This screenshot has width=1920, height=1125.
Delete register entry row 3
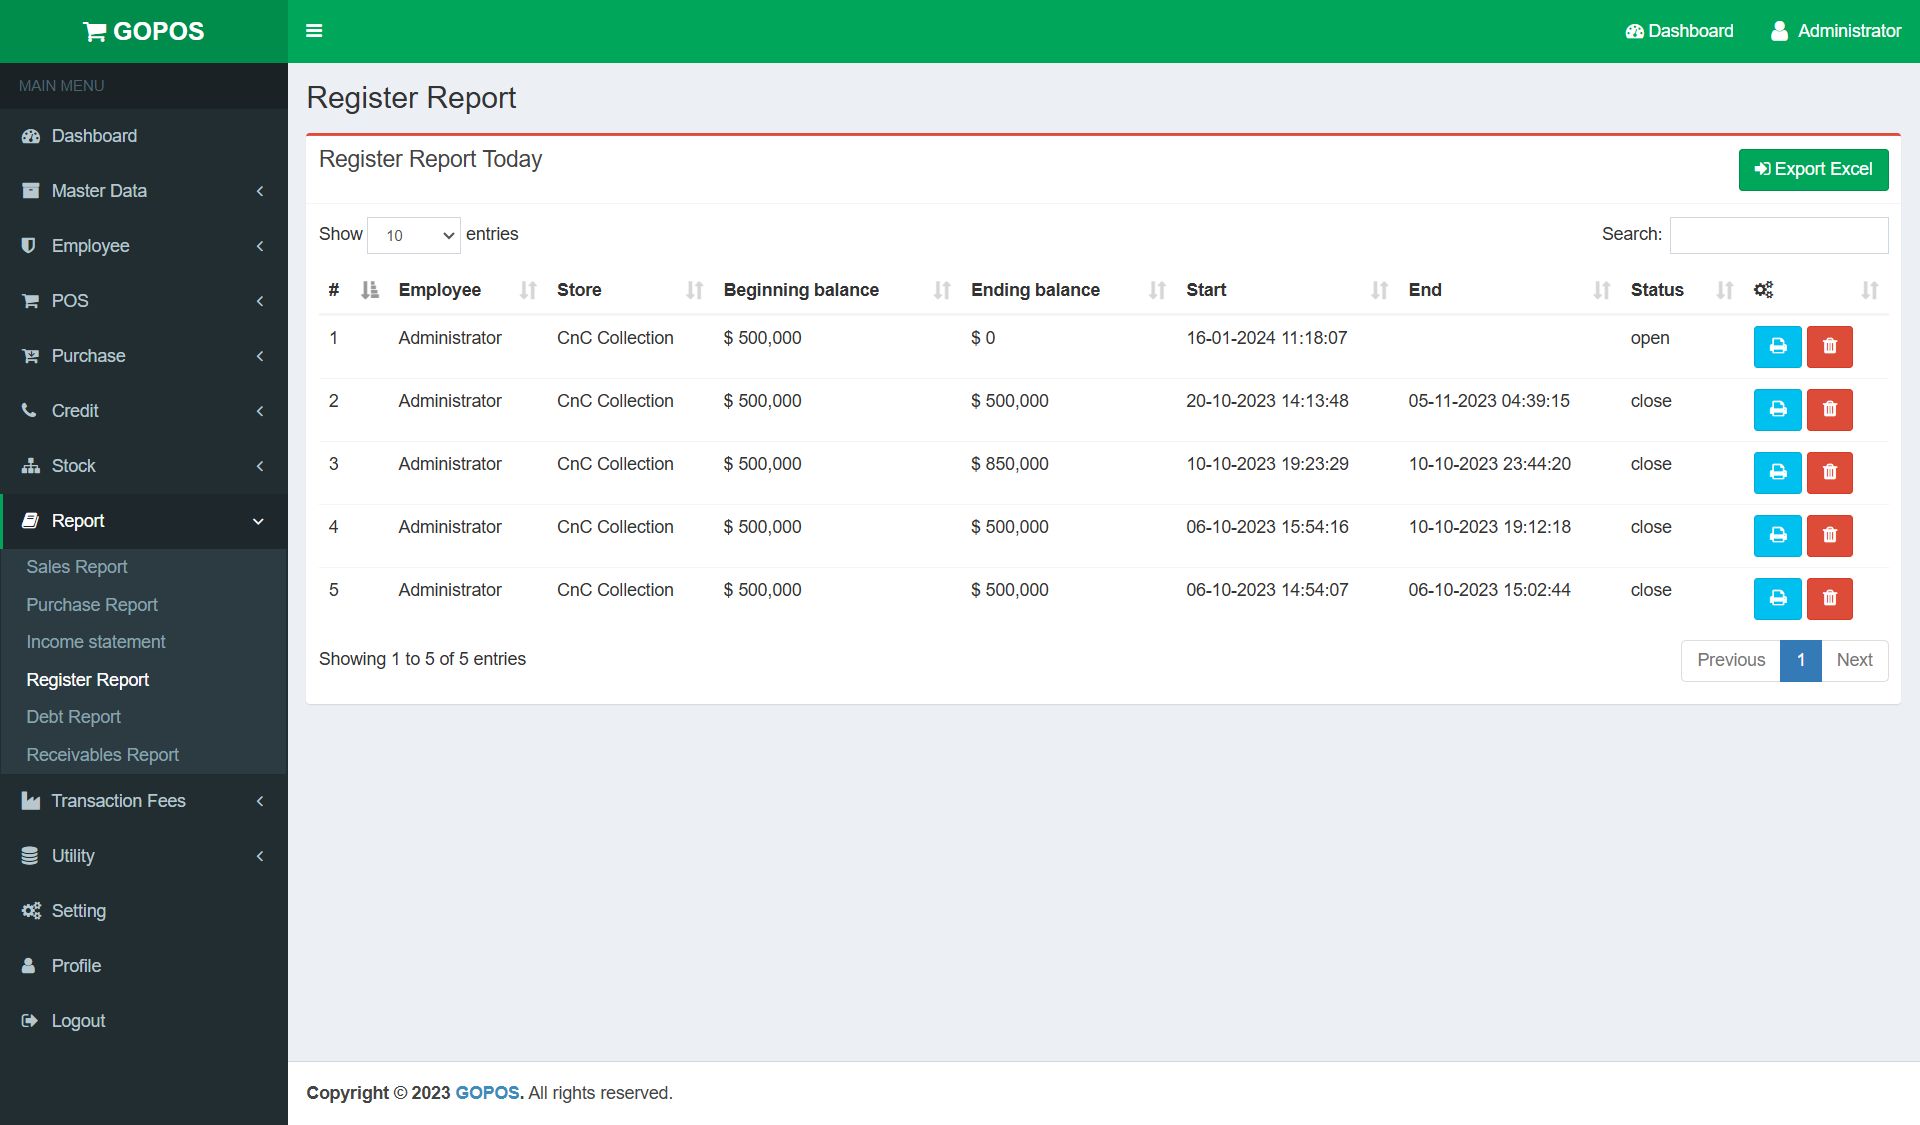[x=1829, y=473]
